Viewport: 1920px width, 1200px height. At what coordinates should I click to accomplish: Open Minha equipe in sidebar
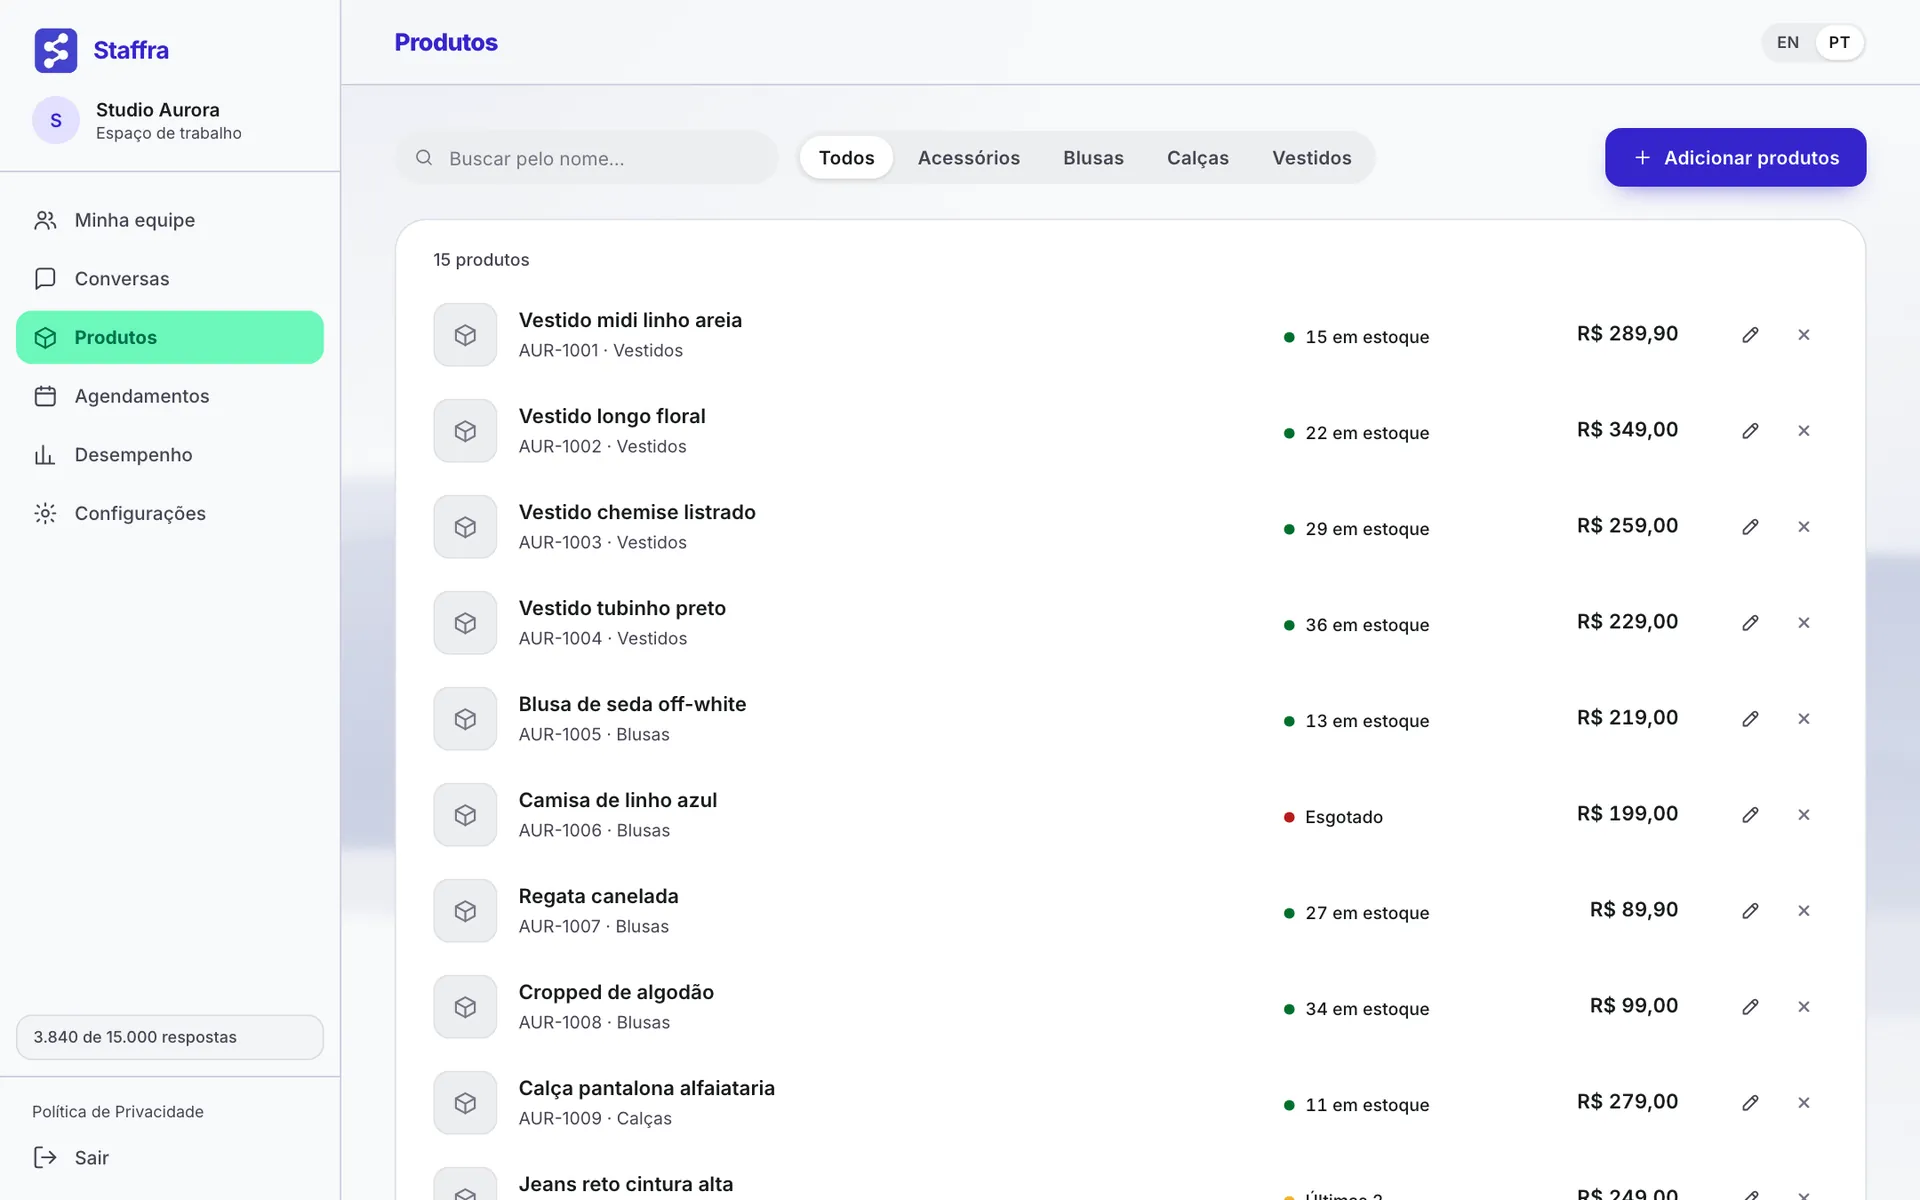click(170, 220)
